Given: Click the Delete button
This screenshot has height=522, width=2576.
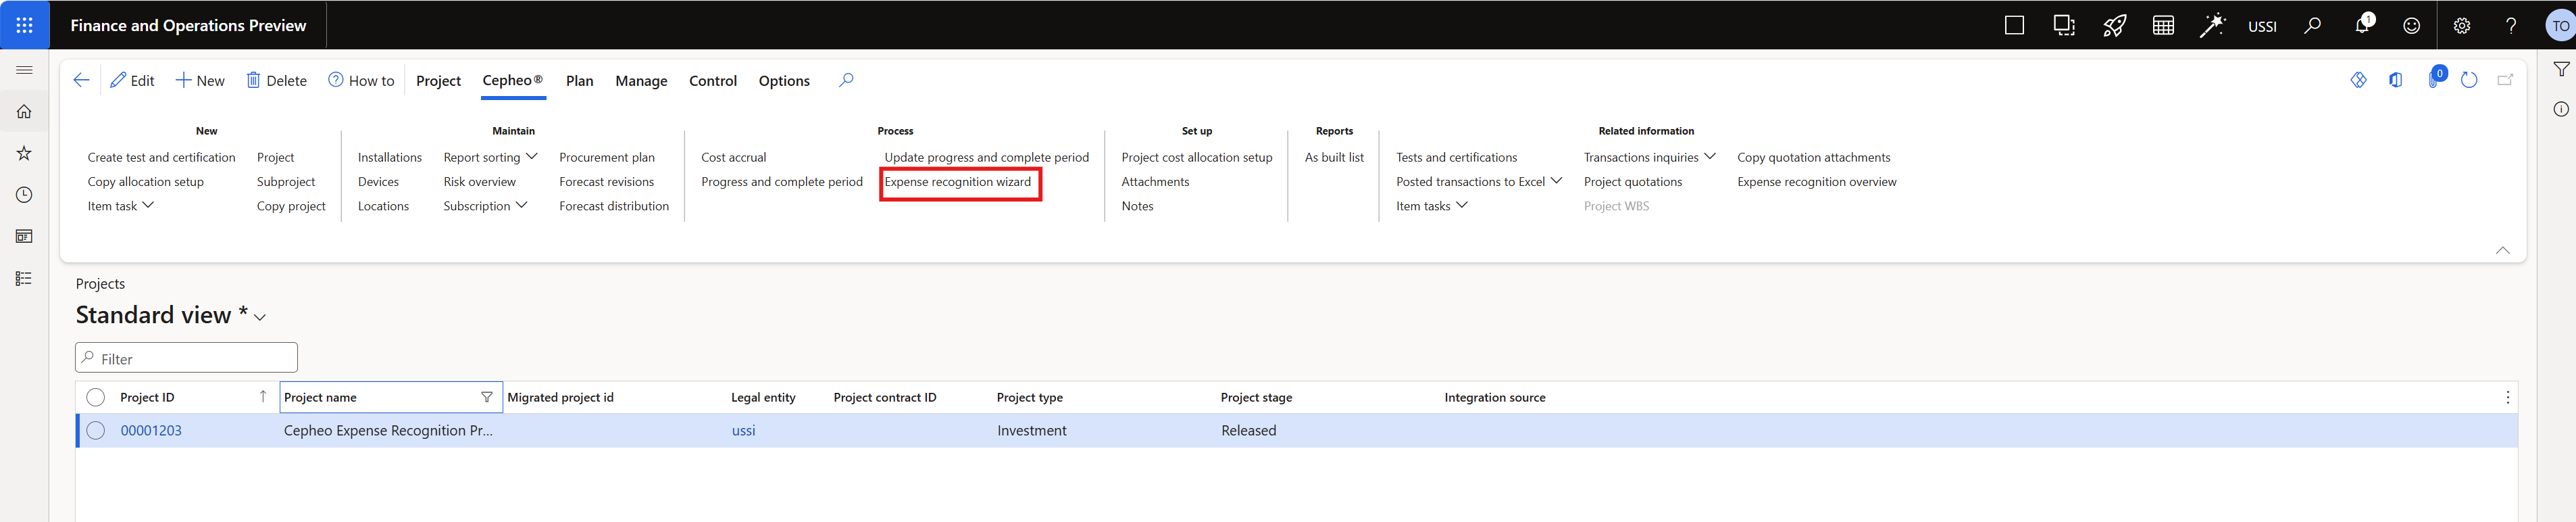Looking at the screenshot, I should (x=277, y=81).
